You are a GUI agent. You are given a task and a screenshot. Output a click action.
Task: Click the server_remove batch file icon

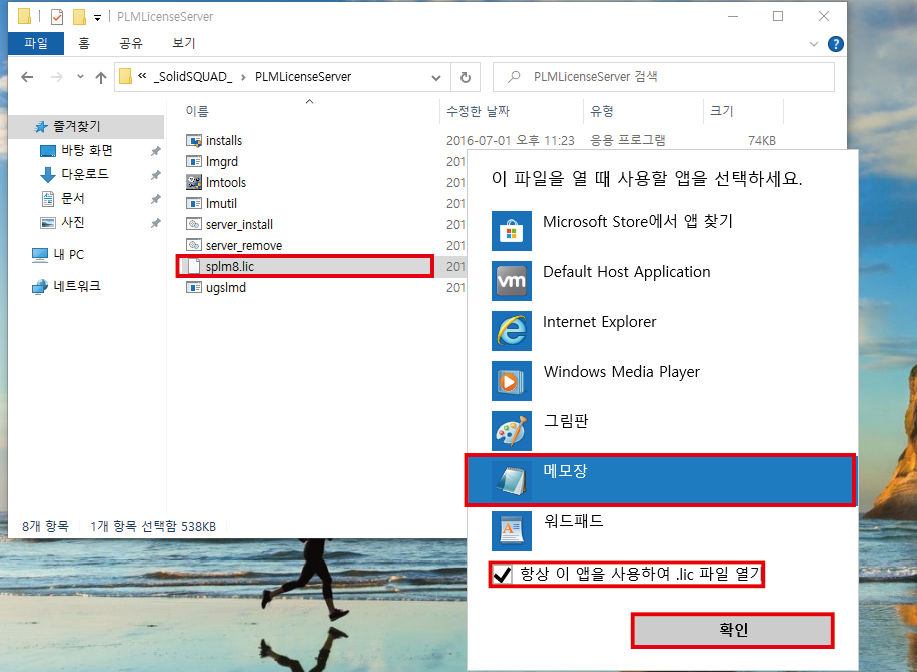coord(194,246)
